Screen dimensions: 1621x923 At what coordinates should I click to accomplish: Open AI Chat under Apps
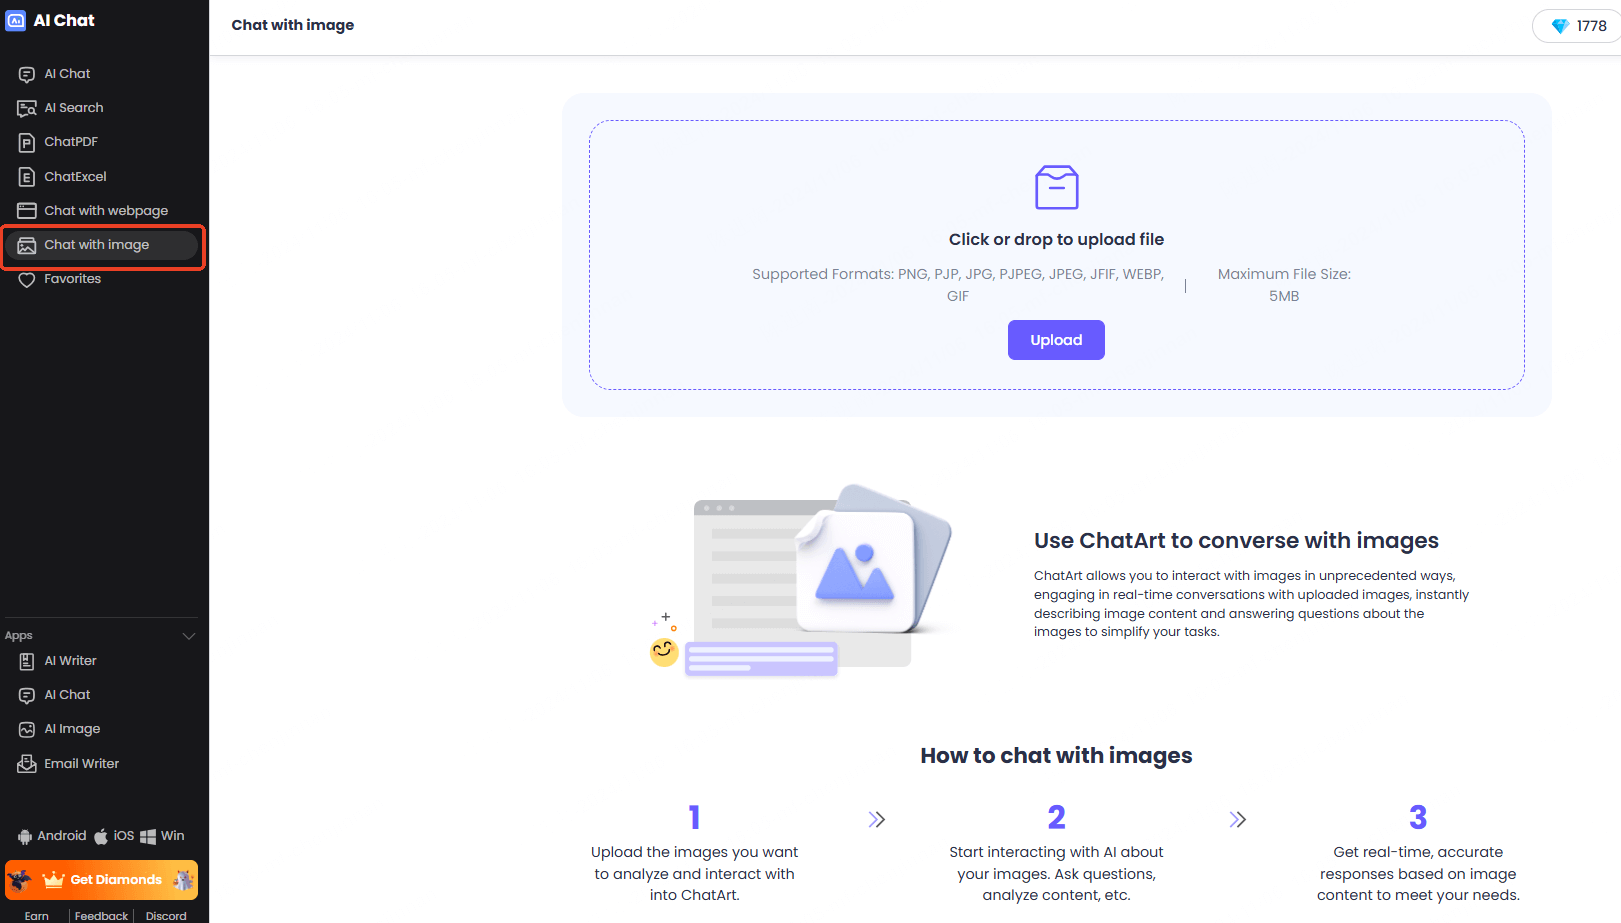click(67, 695)
